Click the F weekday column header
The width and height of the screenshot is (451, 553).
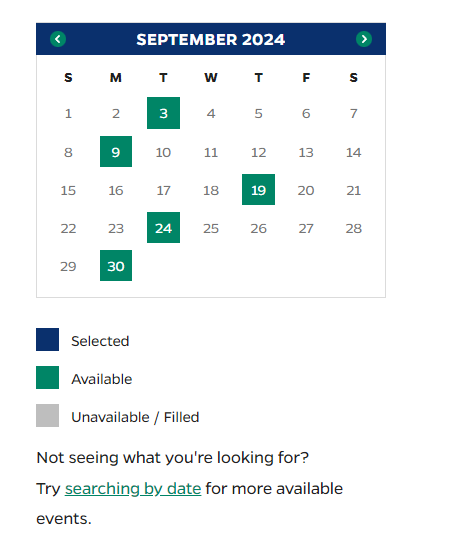pyautogui.click(x=306, y=78)
